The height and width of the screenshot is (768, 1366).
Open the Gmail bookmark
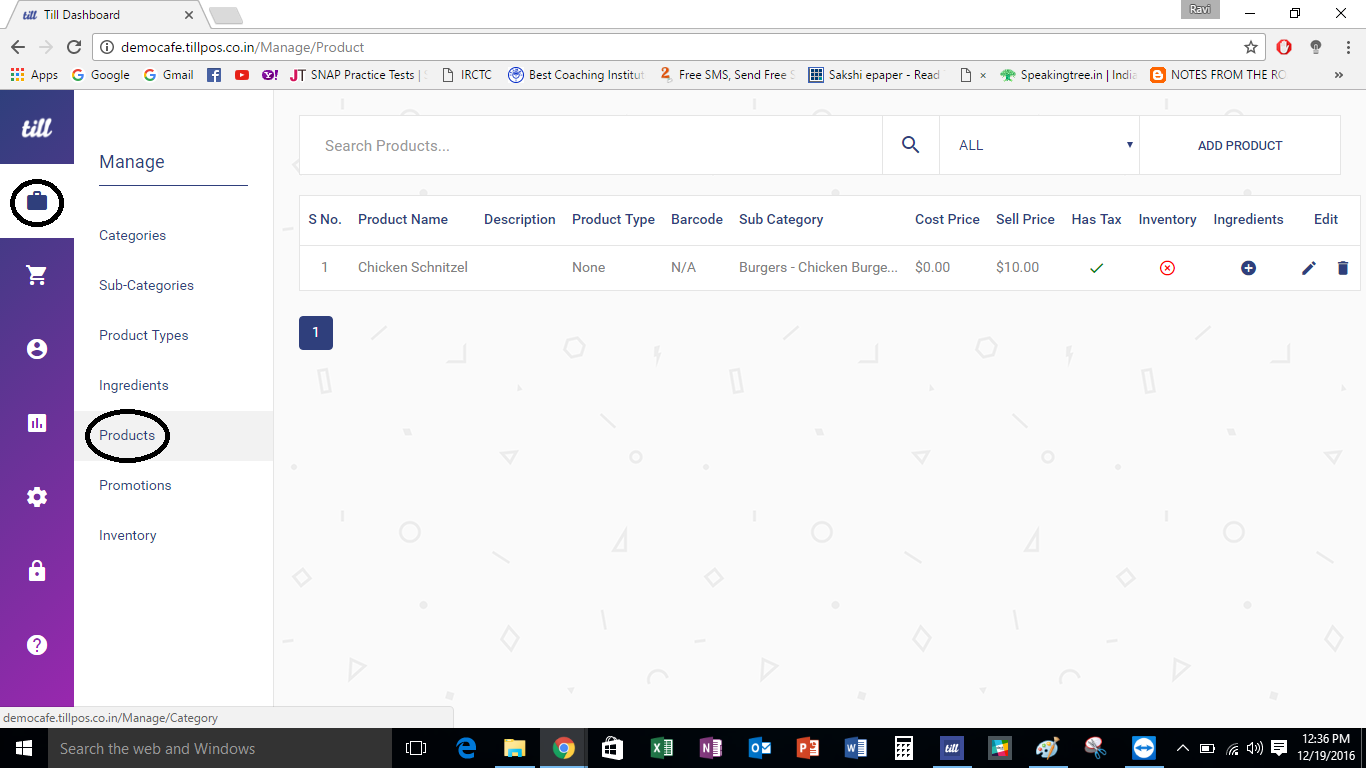[169, 75]
